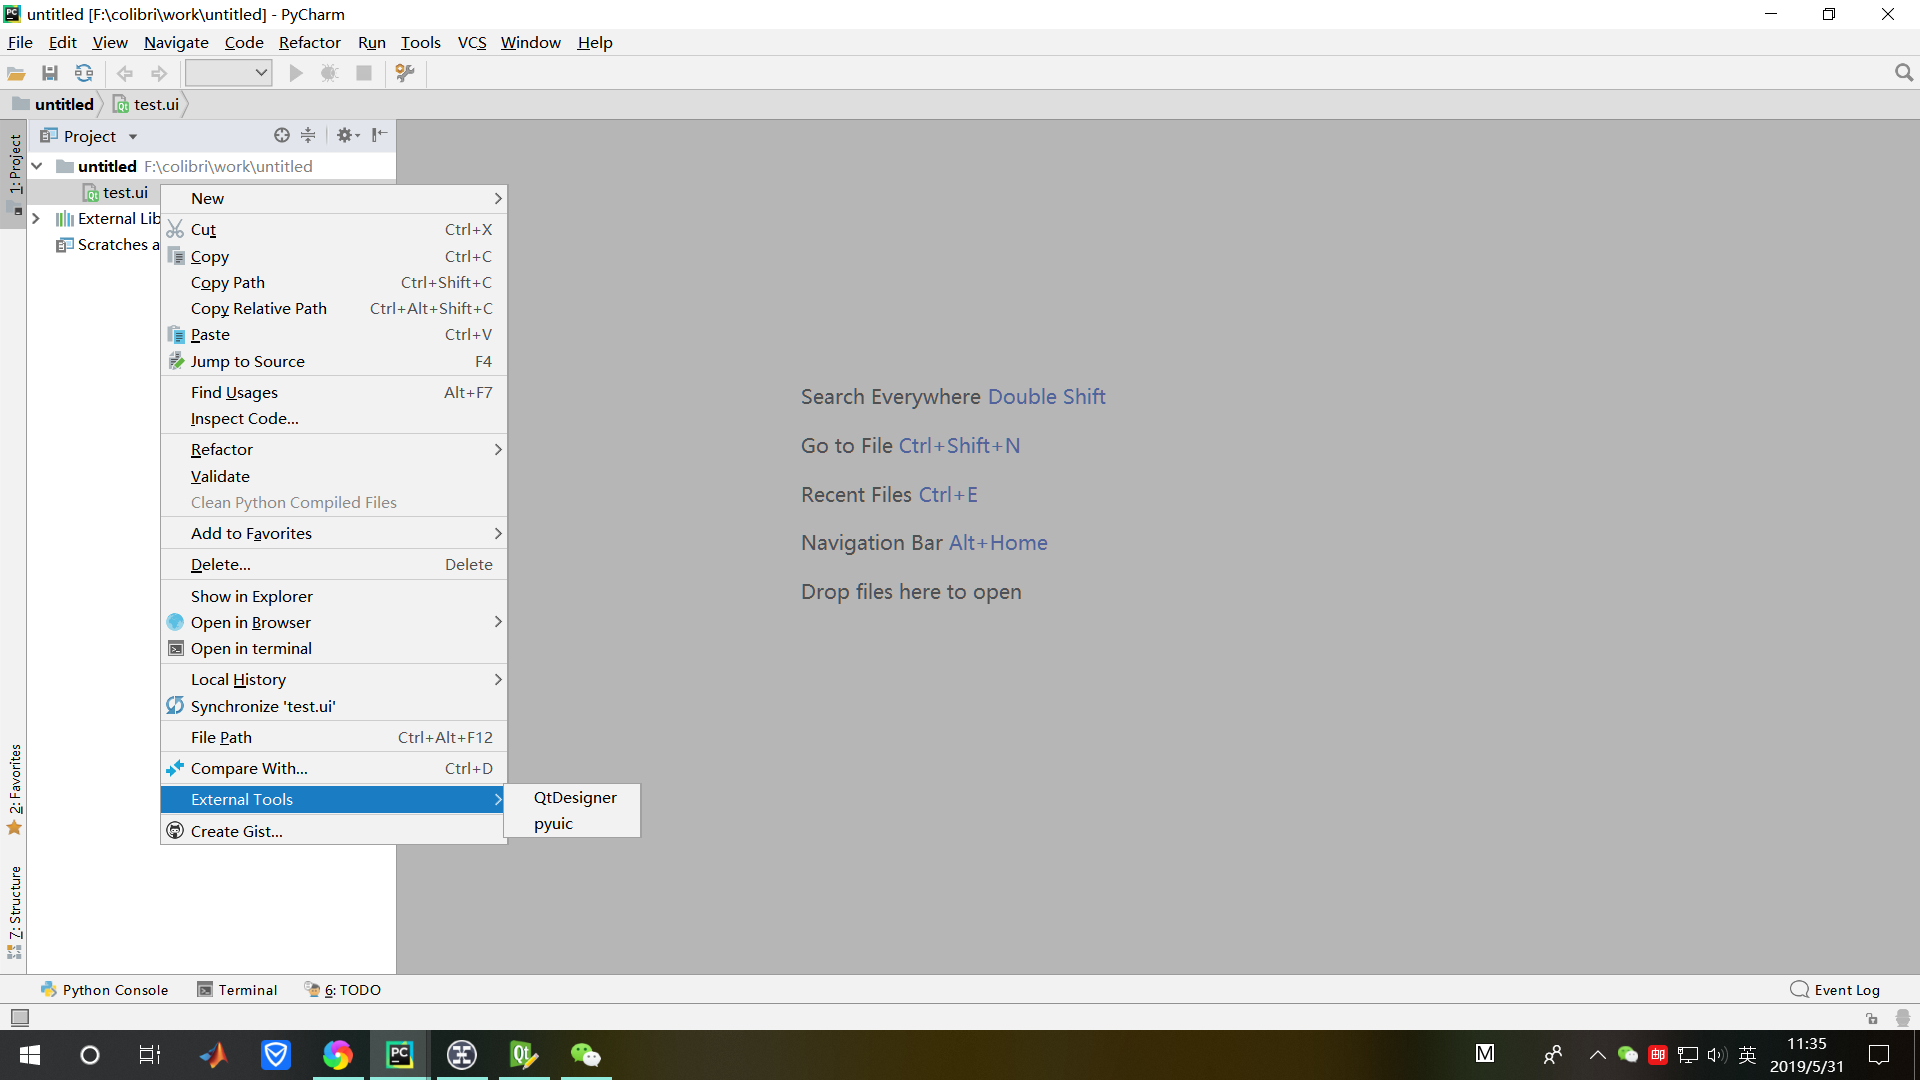Open Project panel gear settings
The width and height of the screenshot is (1920, 1080).
[346, 135]
